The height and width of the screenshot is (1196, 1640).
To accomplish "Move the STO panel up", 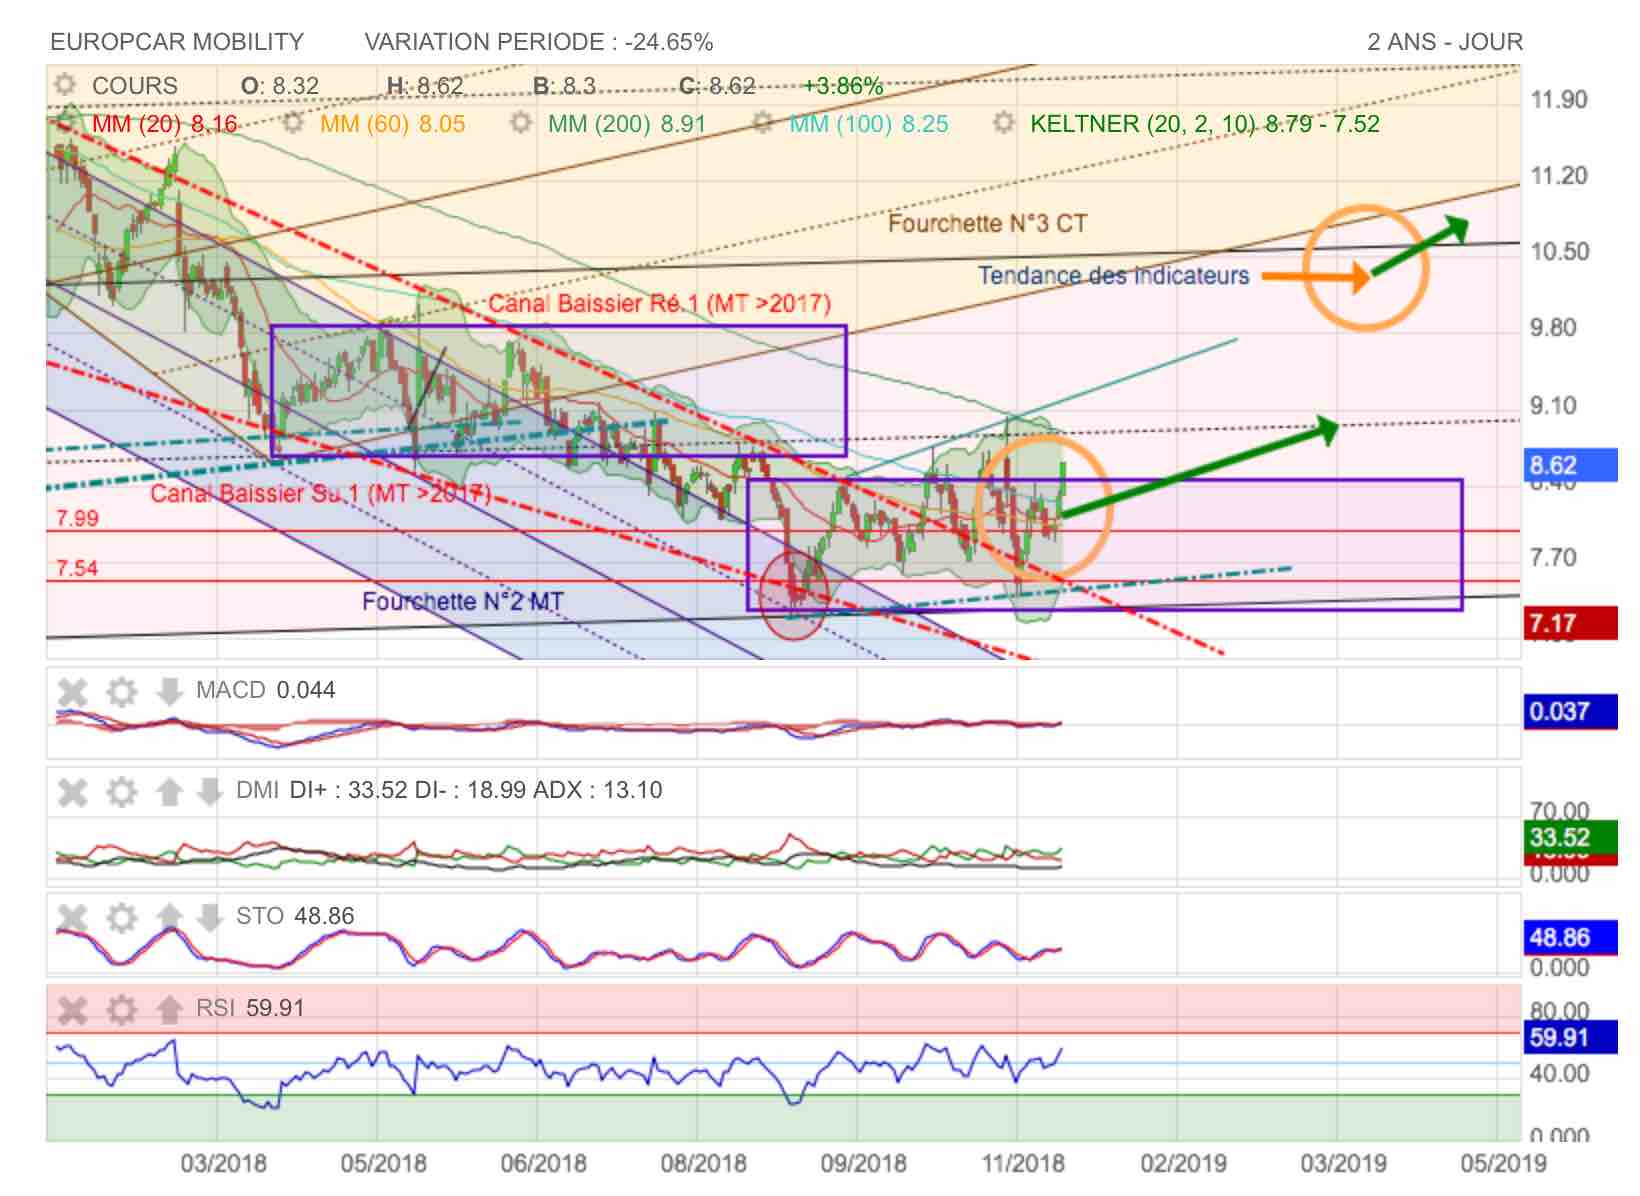I will point(169,917).
